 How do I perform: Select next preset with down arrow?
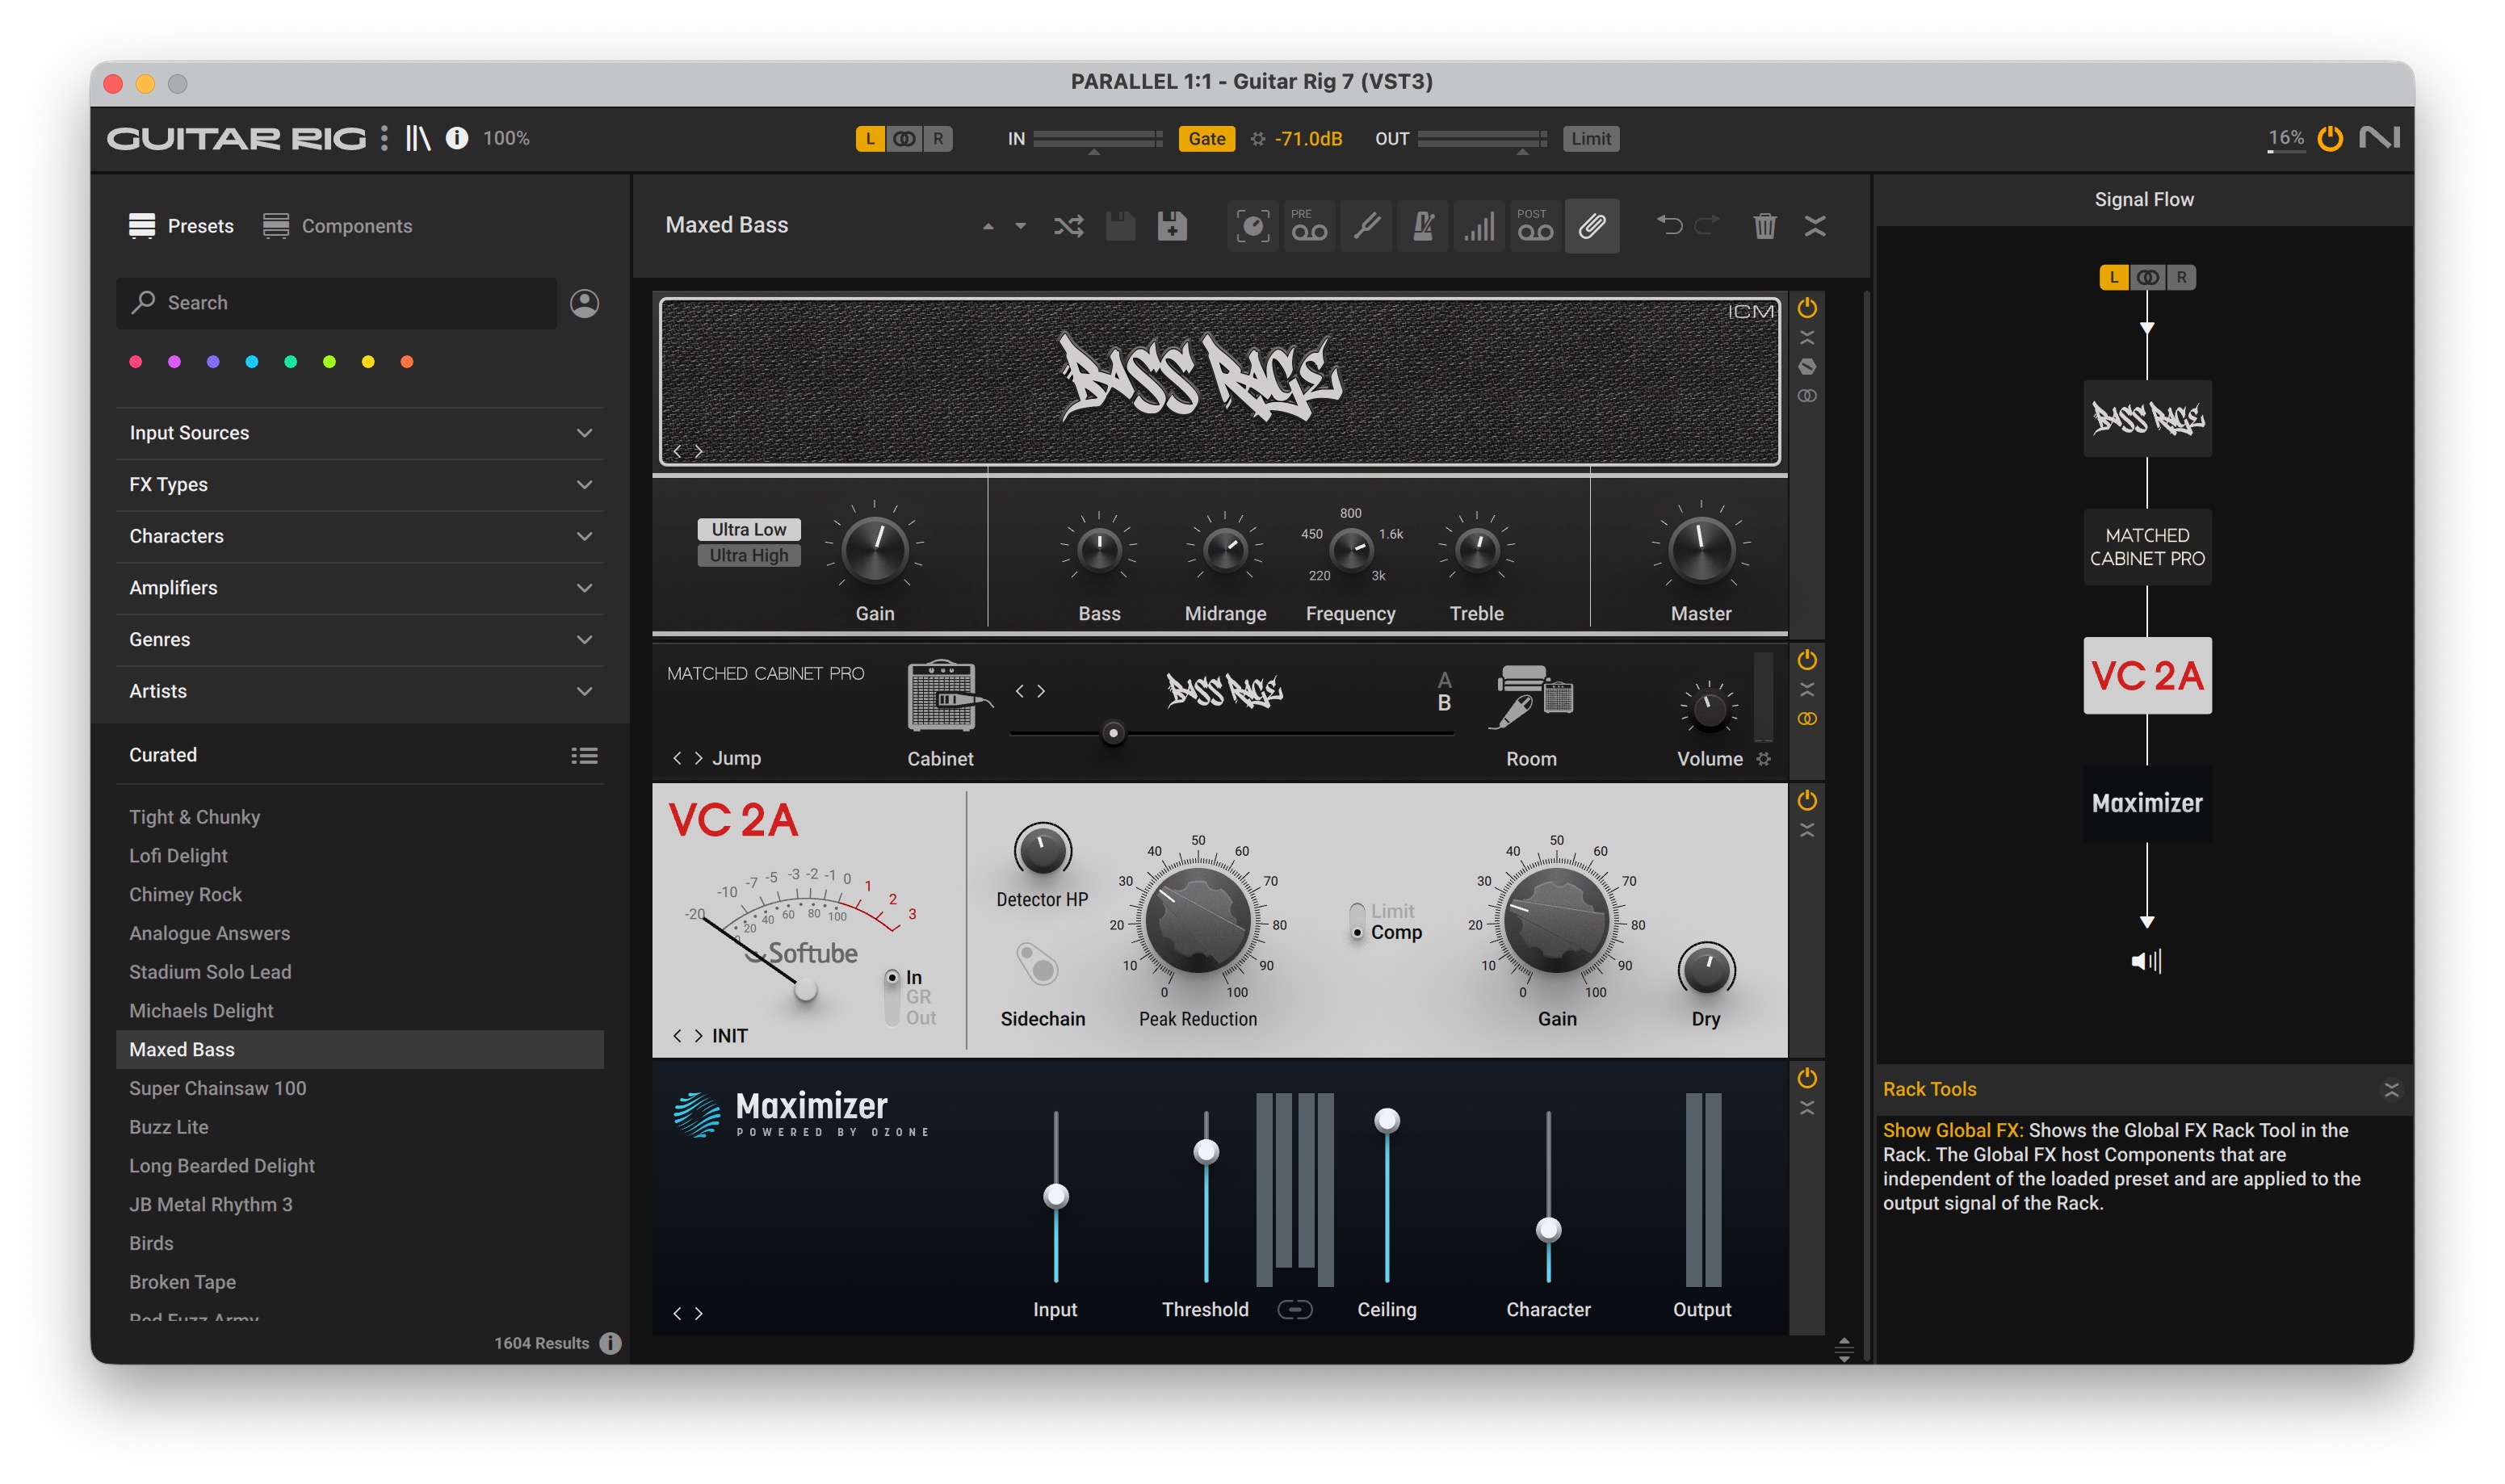click(x=1020, y=227)
